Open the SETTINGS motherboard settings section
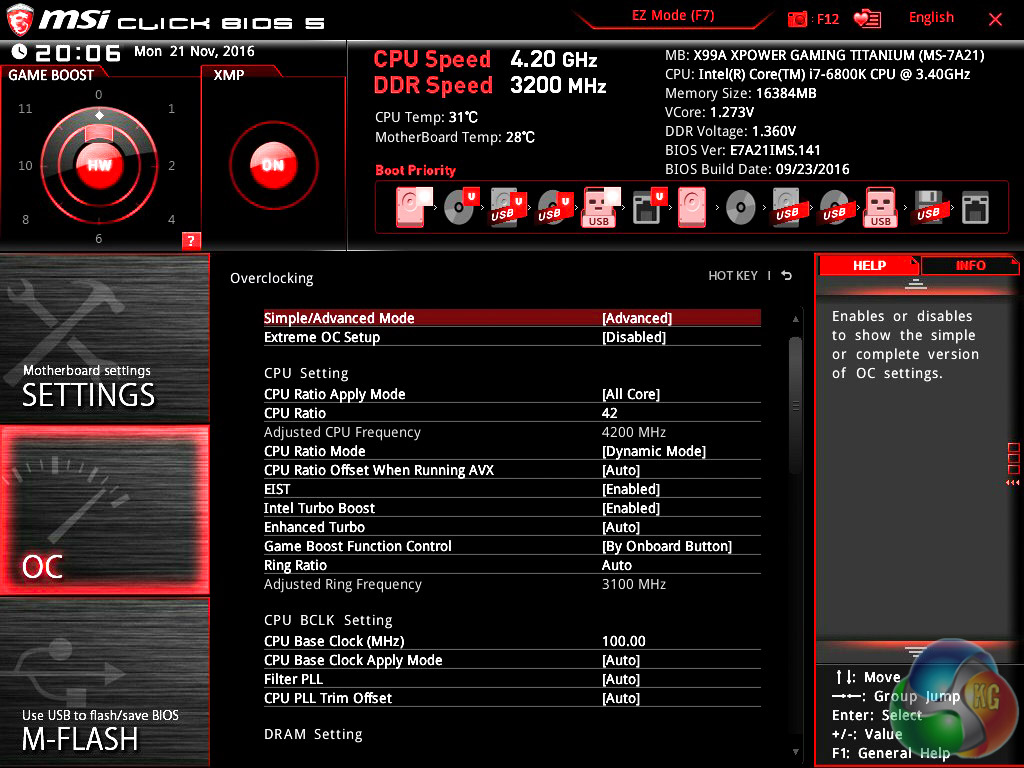This screenshot has width=1024, height=768. (104, 338)
